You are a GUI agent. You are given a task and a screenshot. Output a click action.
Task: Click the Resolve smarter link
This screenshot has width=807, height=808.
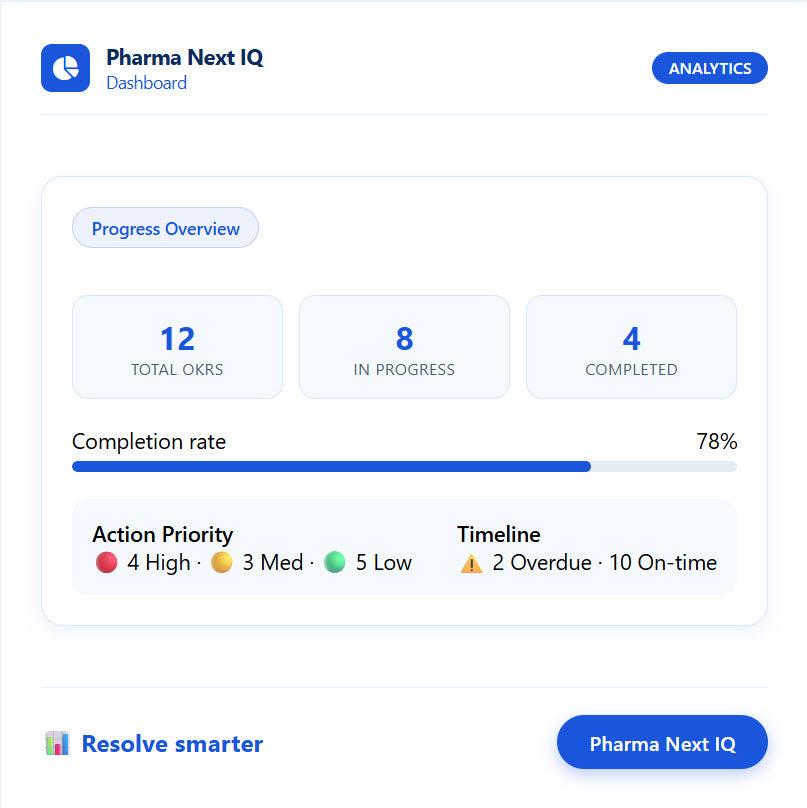point(173,743)
